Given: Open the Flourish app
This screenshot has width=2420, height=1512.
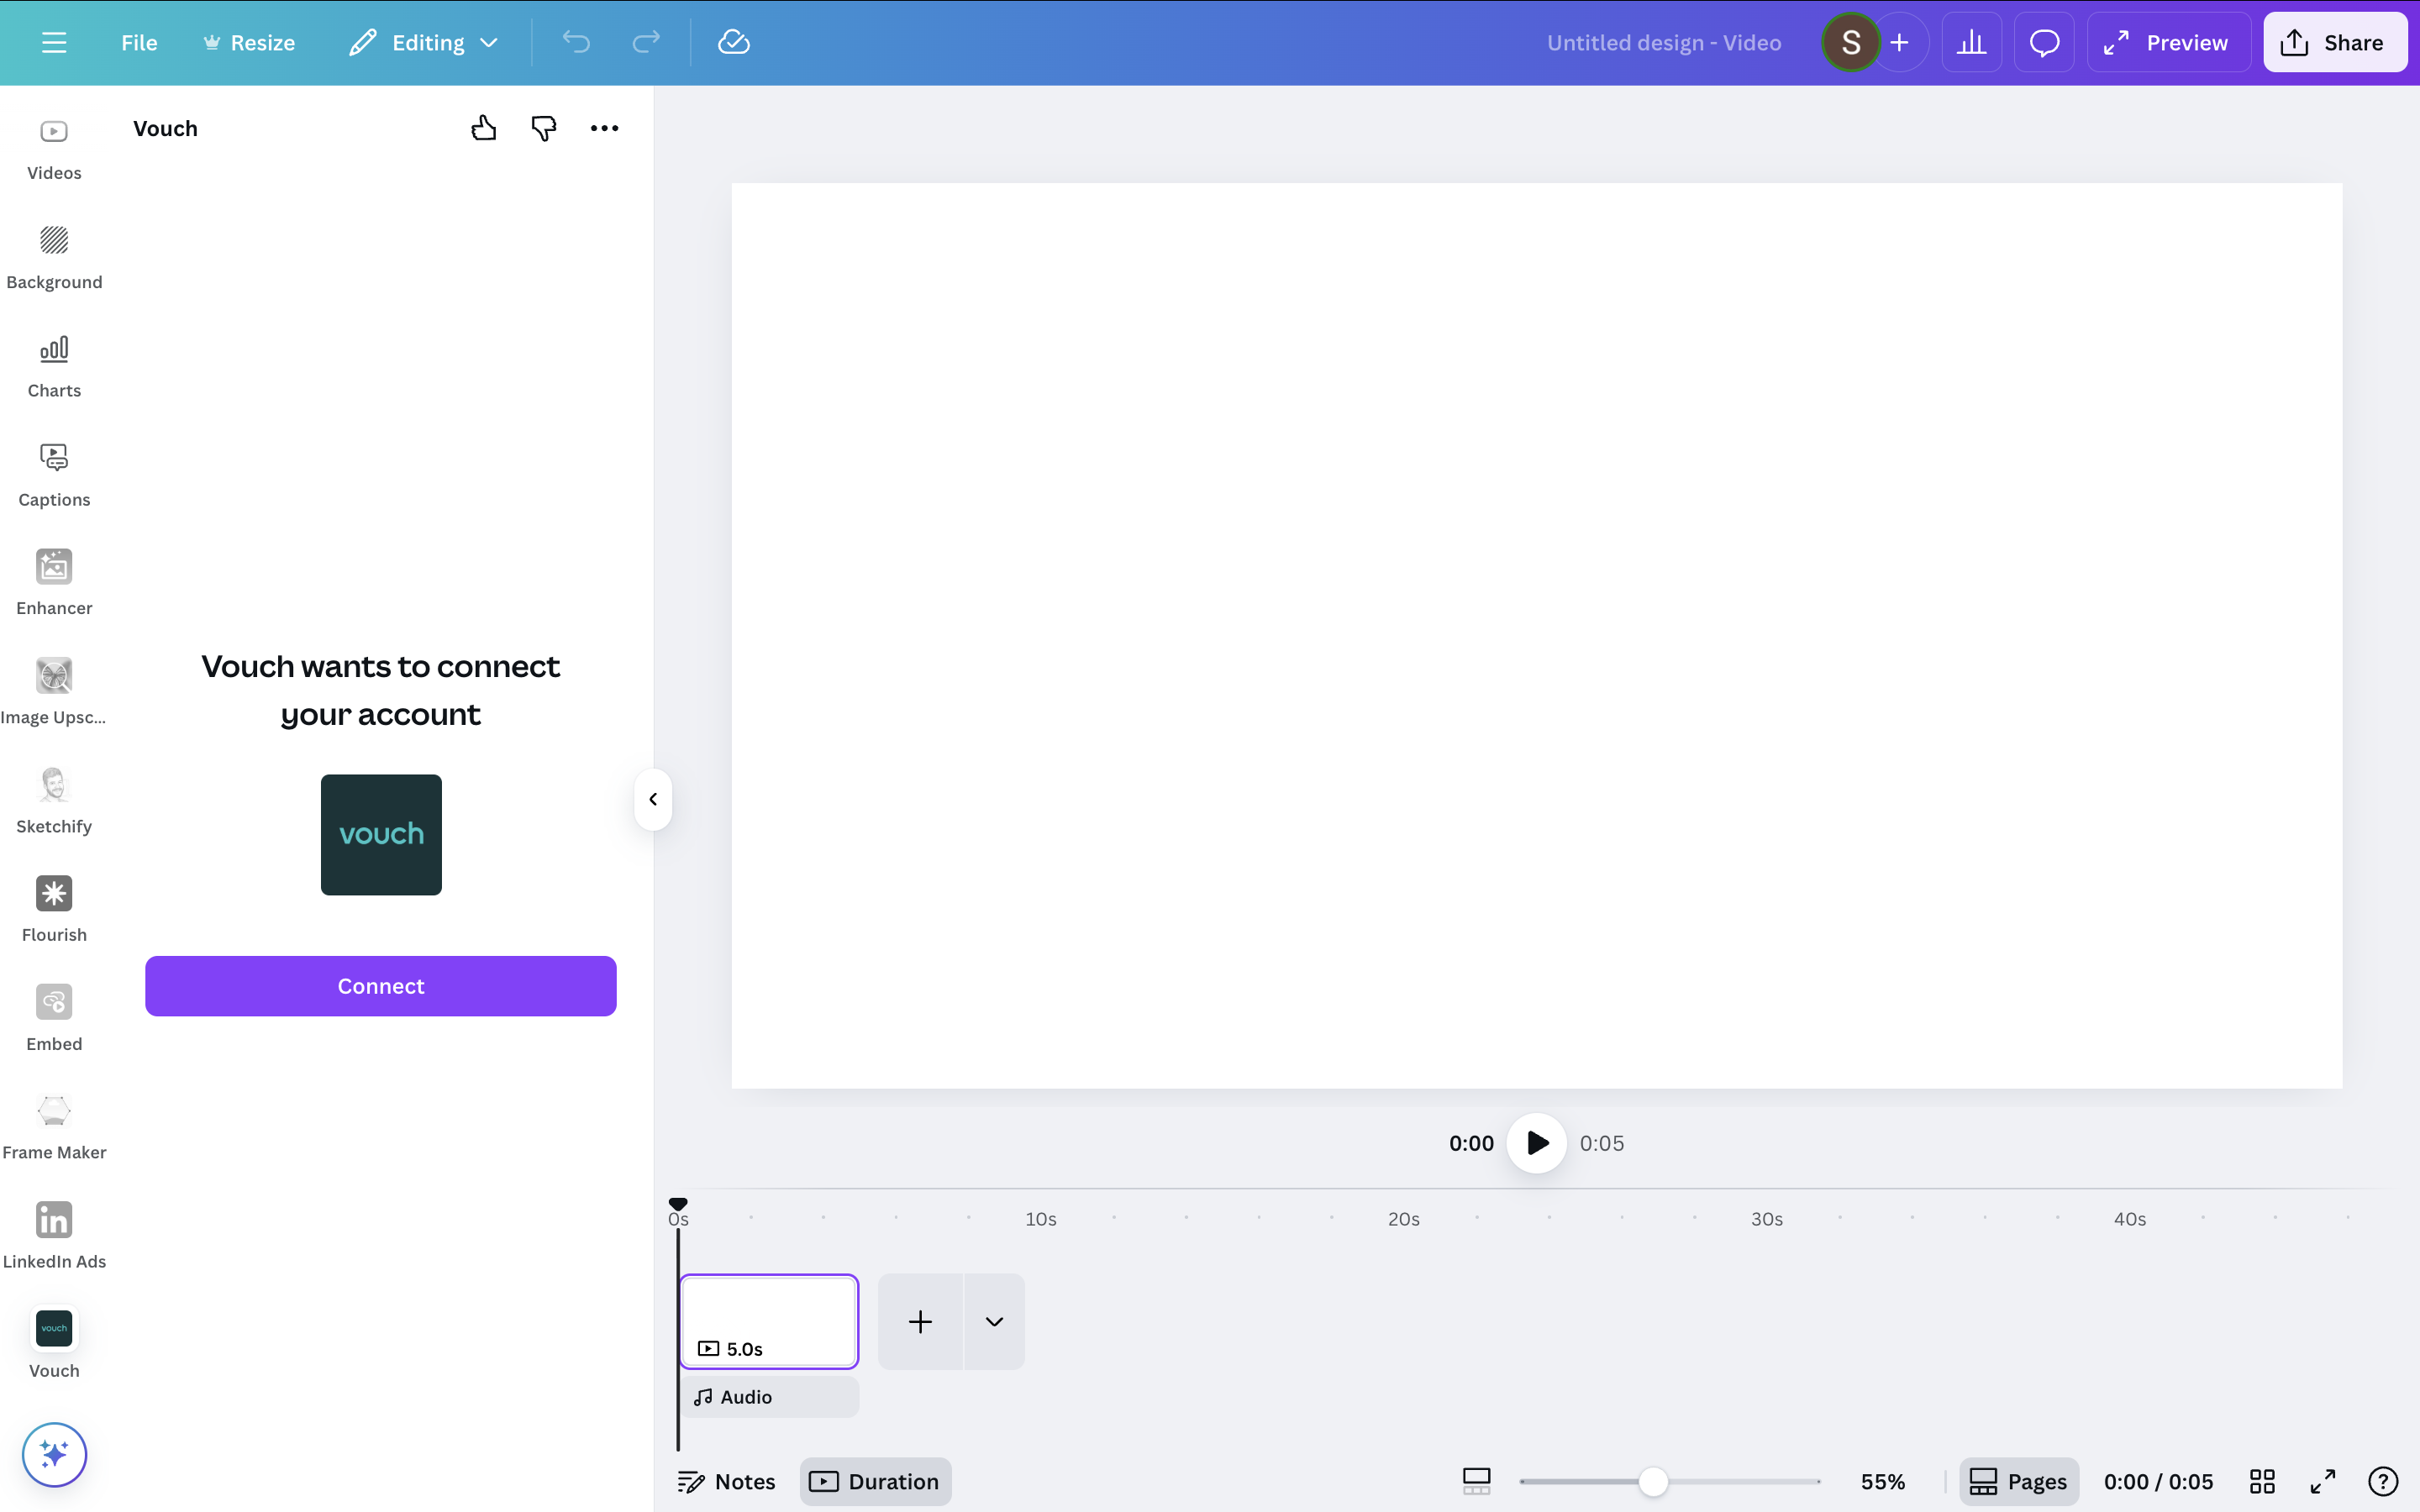Looking at the screenshot, I should 54,910.
